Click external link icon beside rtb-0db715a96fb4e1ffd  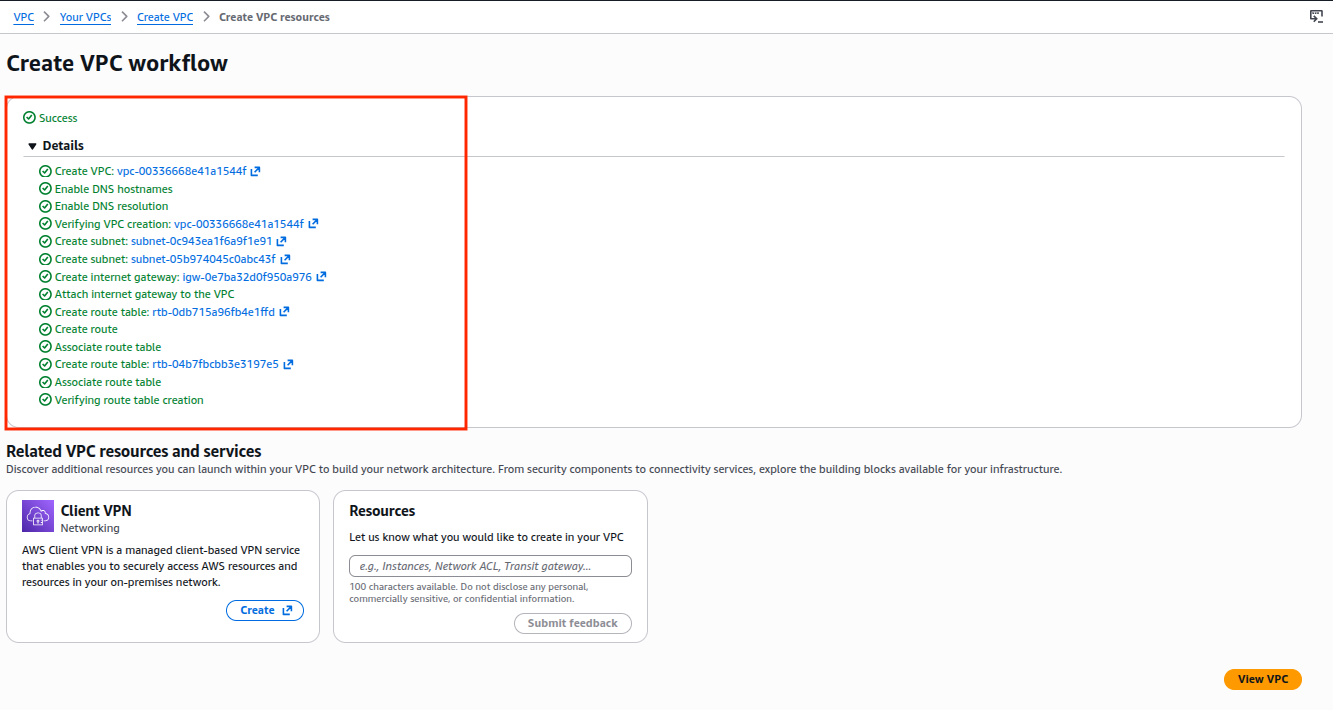pos(284,312)
